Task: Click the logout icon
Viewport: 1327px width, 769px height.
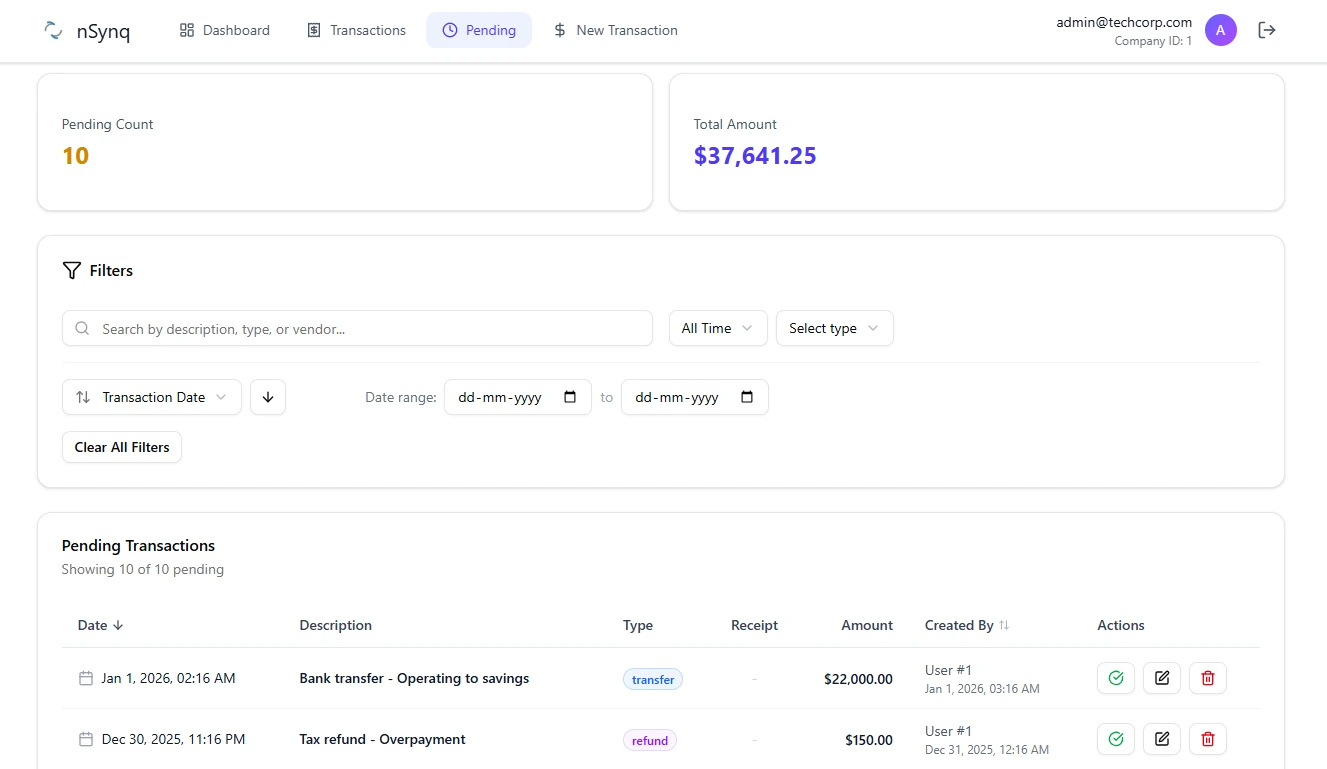Action: [1266, 30]
